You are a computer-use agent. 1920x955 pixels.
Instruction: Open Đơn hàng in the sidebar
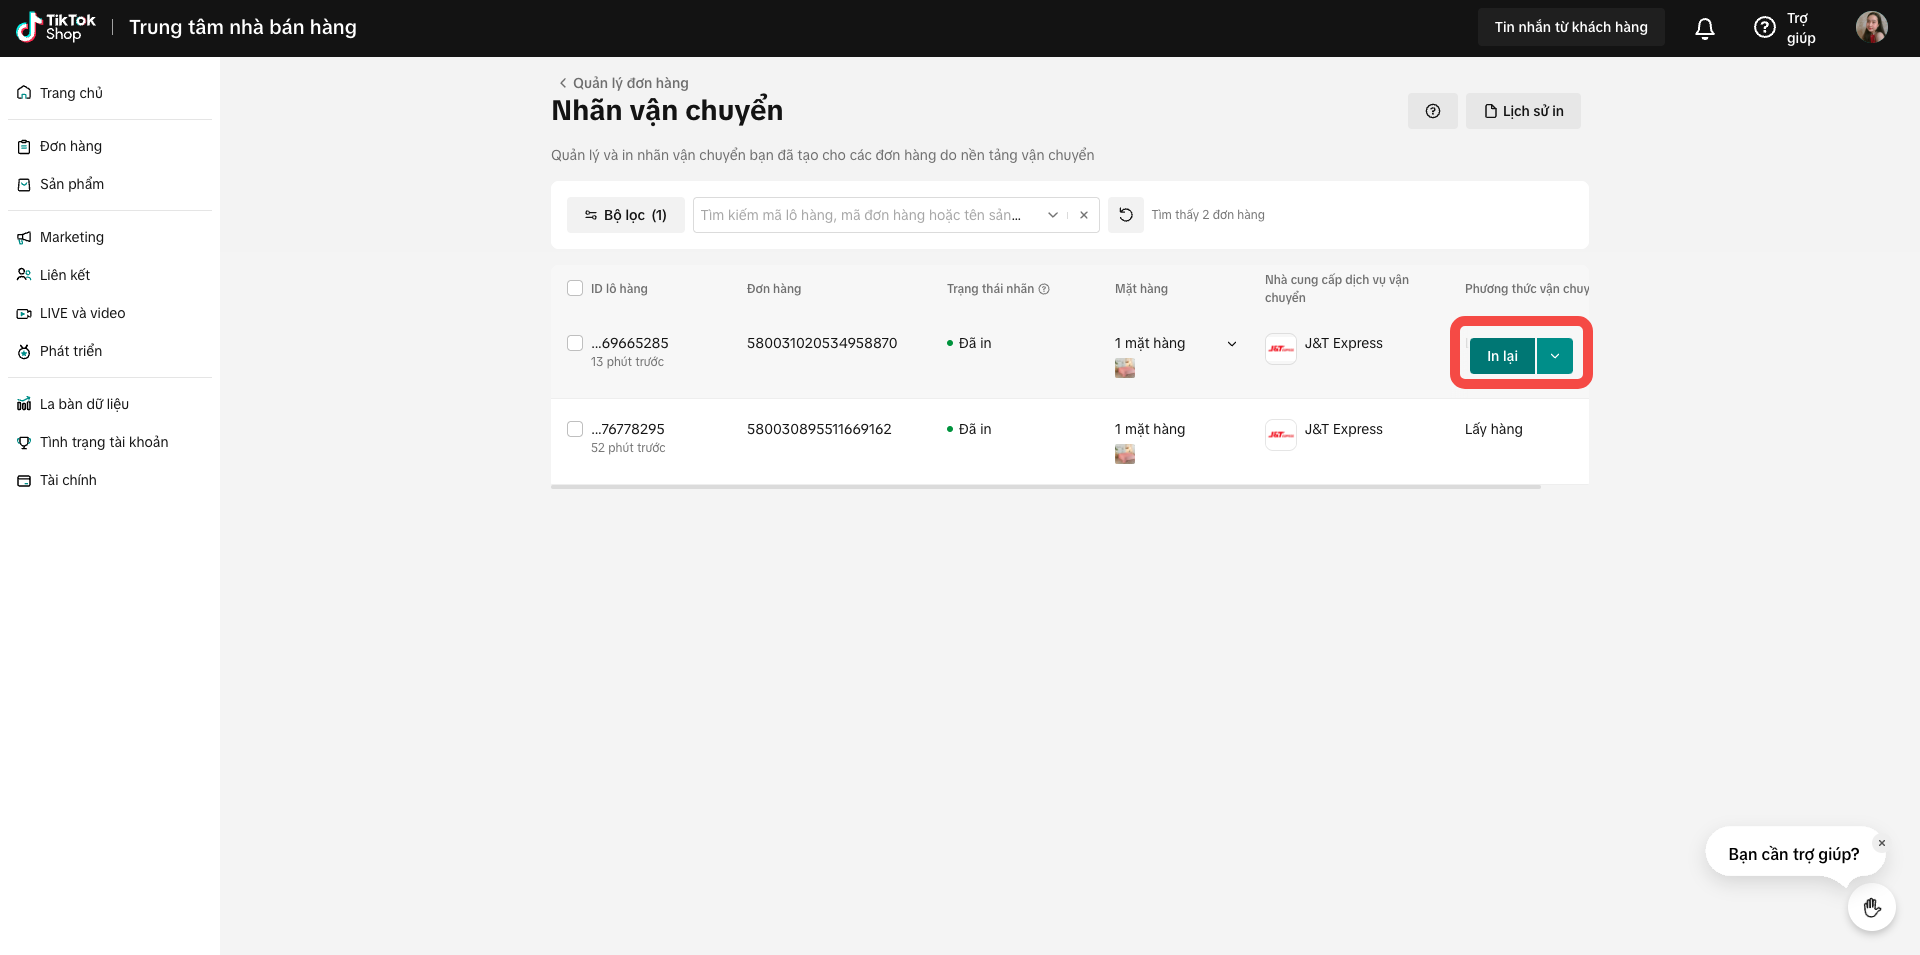[x=71, y=146]
